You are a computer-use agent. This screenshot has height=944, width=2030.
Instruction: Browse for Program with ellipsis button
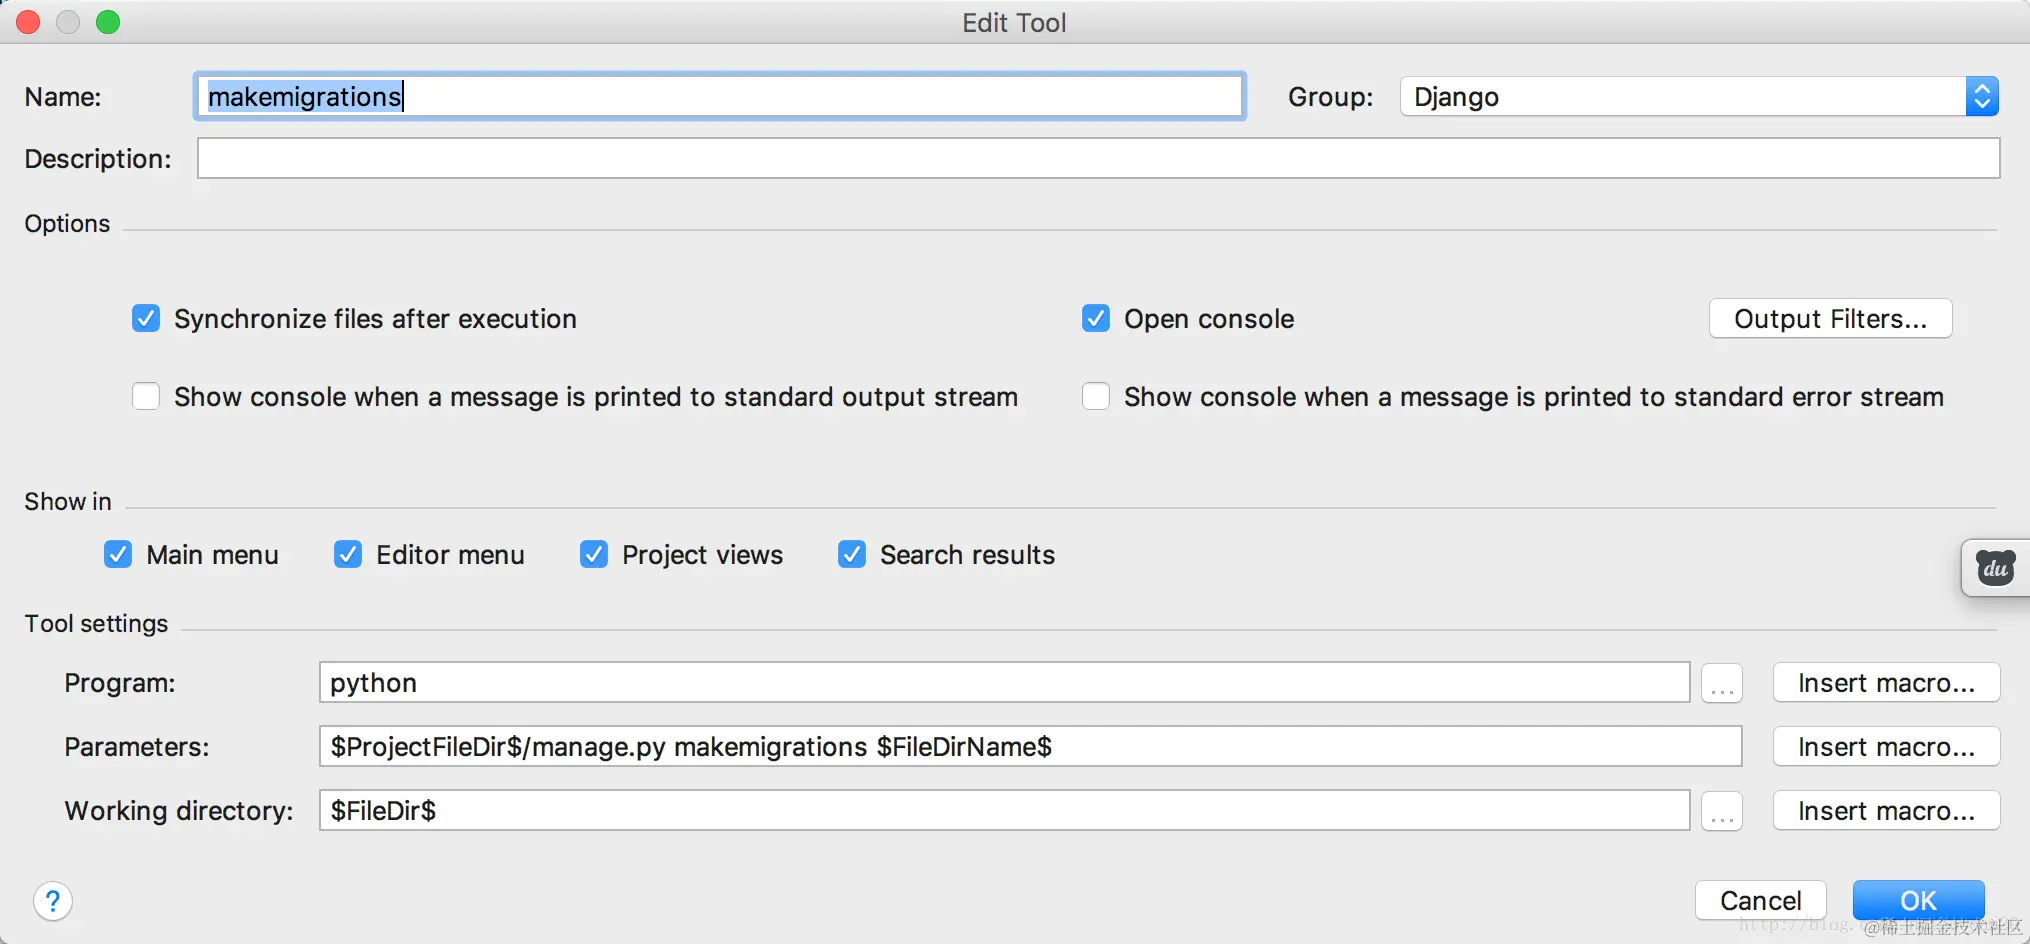[1721, 683]
